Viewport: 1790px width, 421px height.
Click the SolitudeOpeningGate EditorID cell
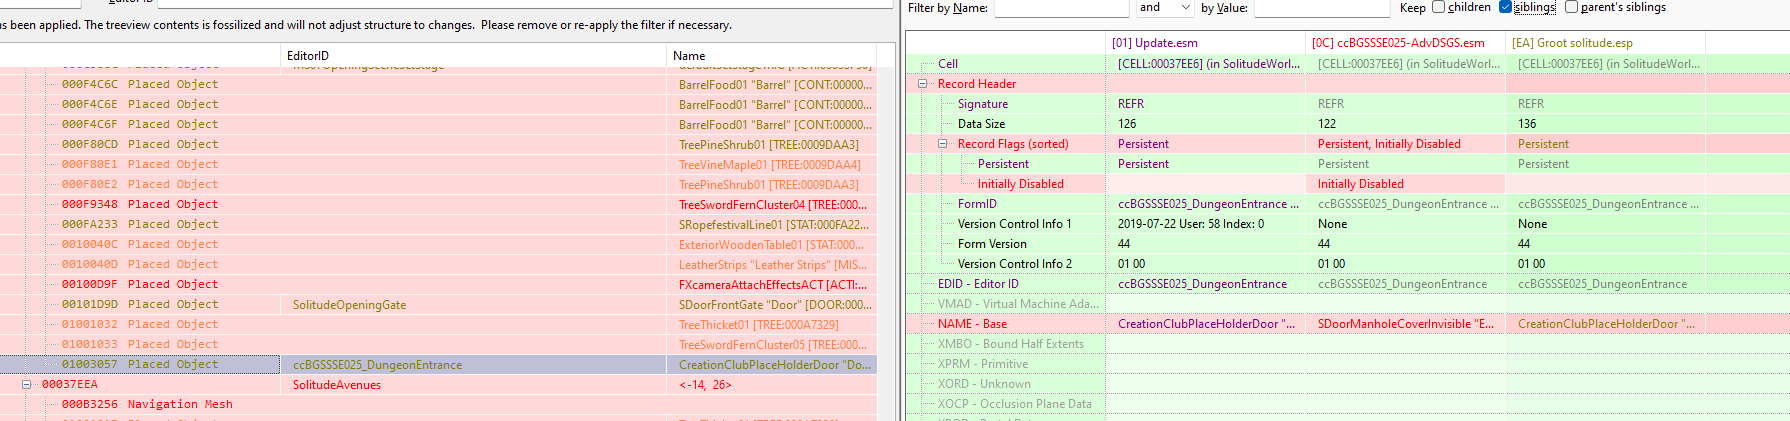349,305
